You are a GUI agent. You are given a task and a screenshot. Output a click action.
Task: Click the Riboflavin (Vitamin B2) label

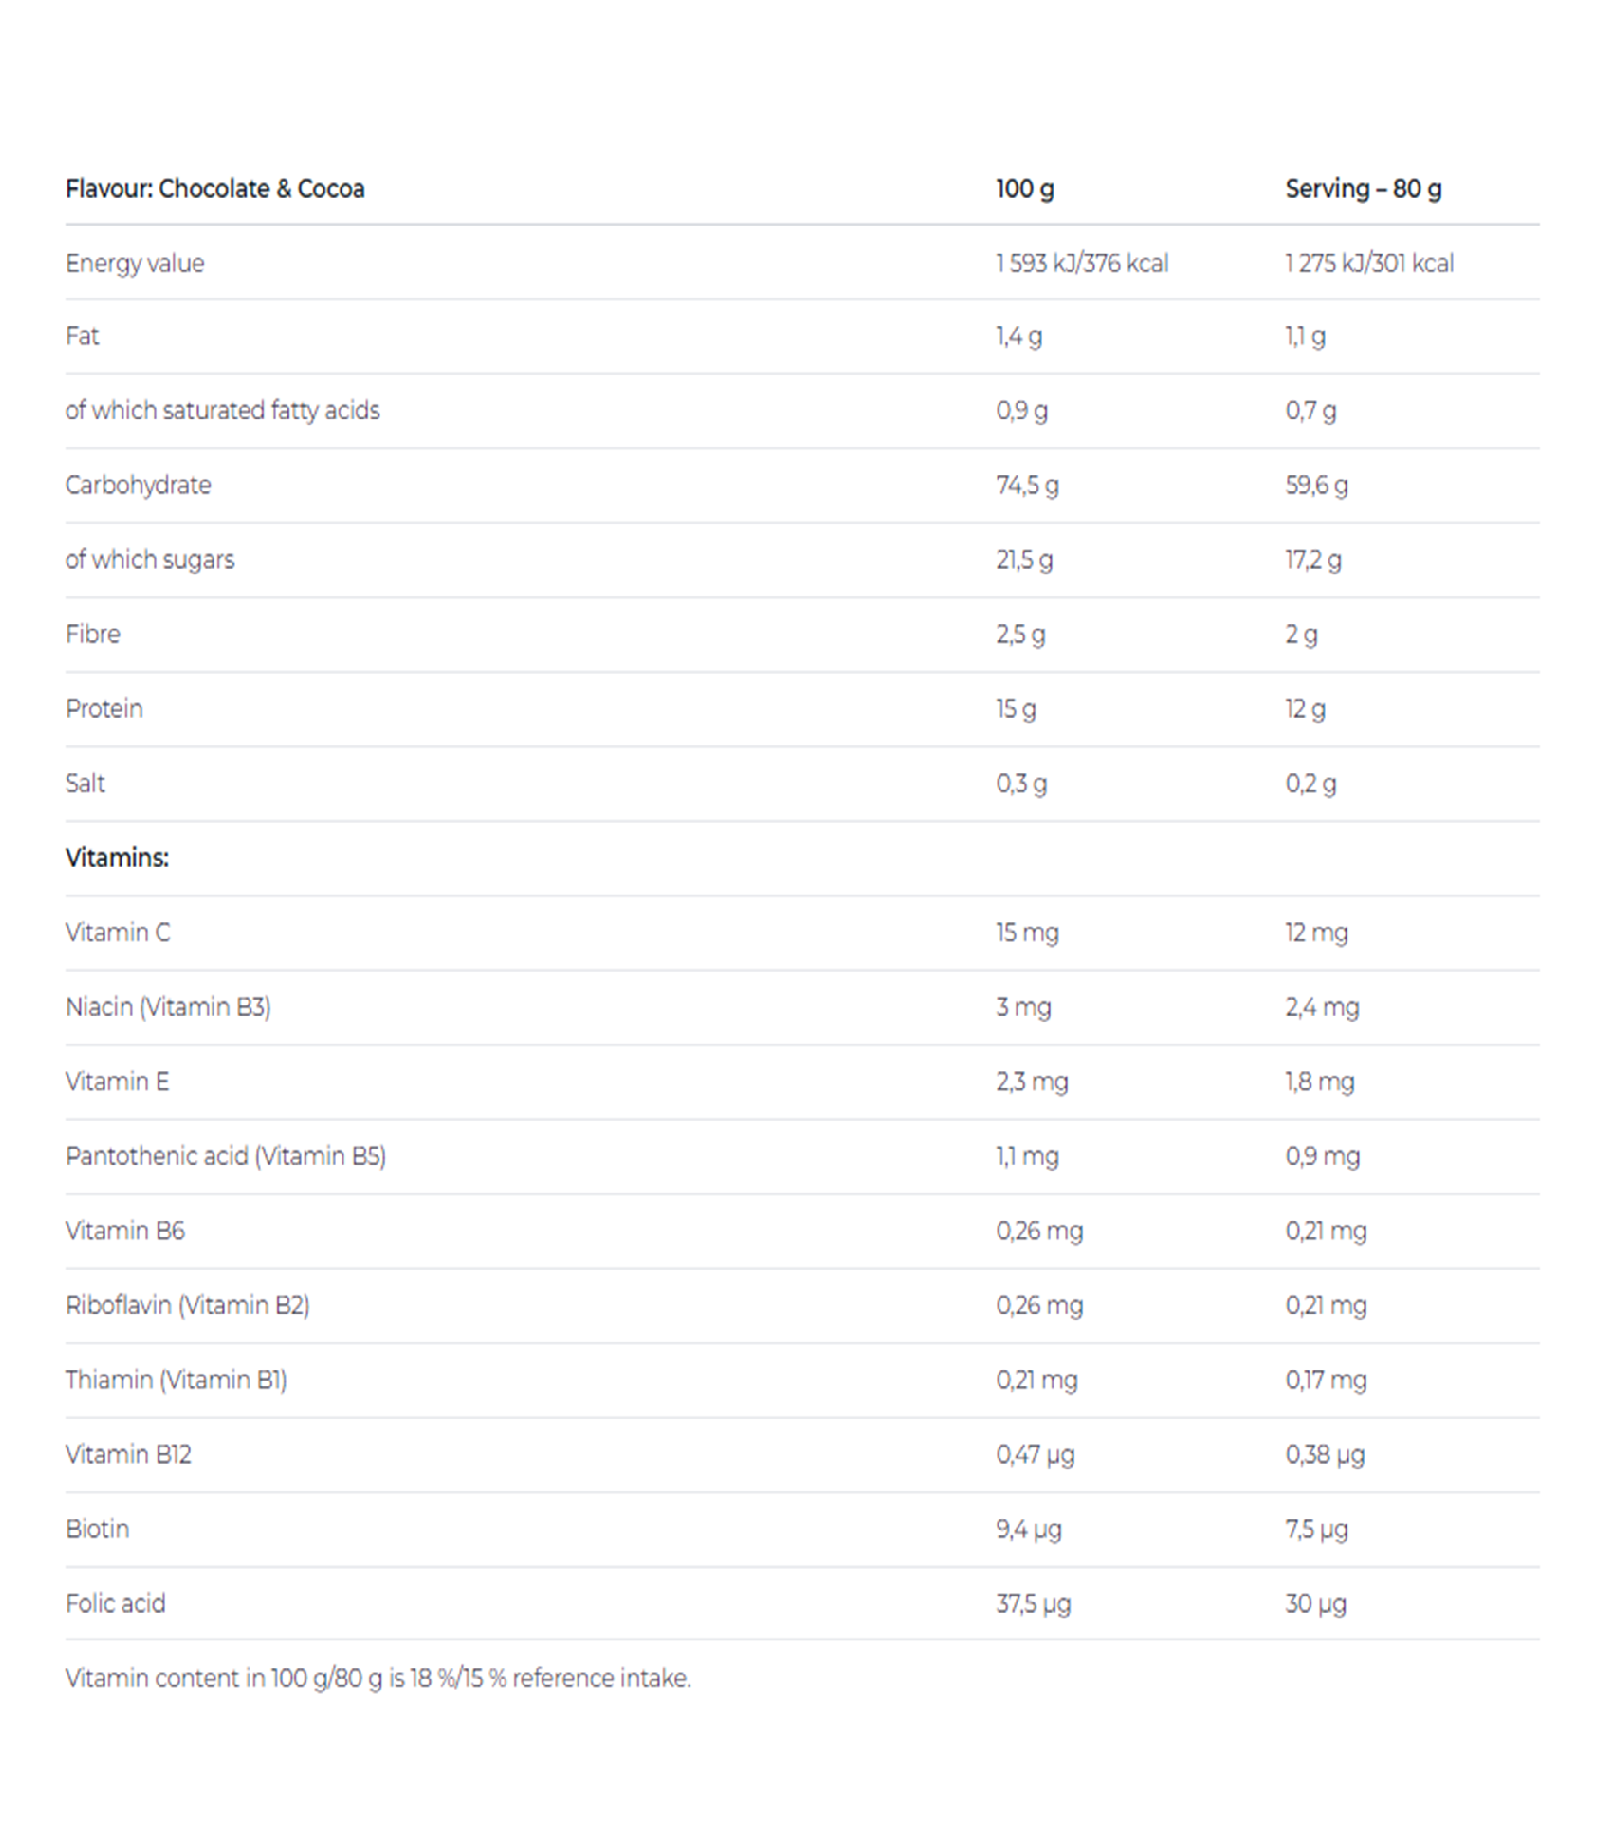pyautogui.click(x=188, y=1305)
